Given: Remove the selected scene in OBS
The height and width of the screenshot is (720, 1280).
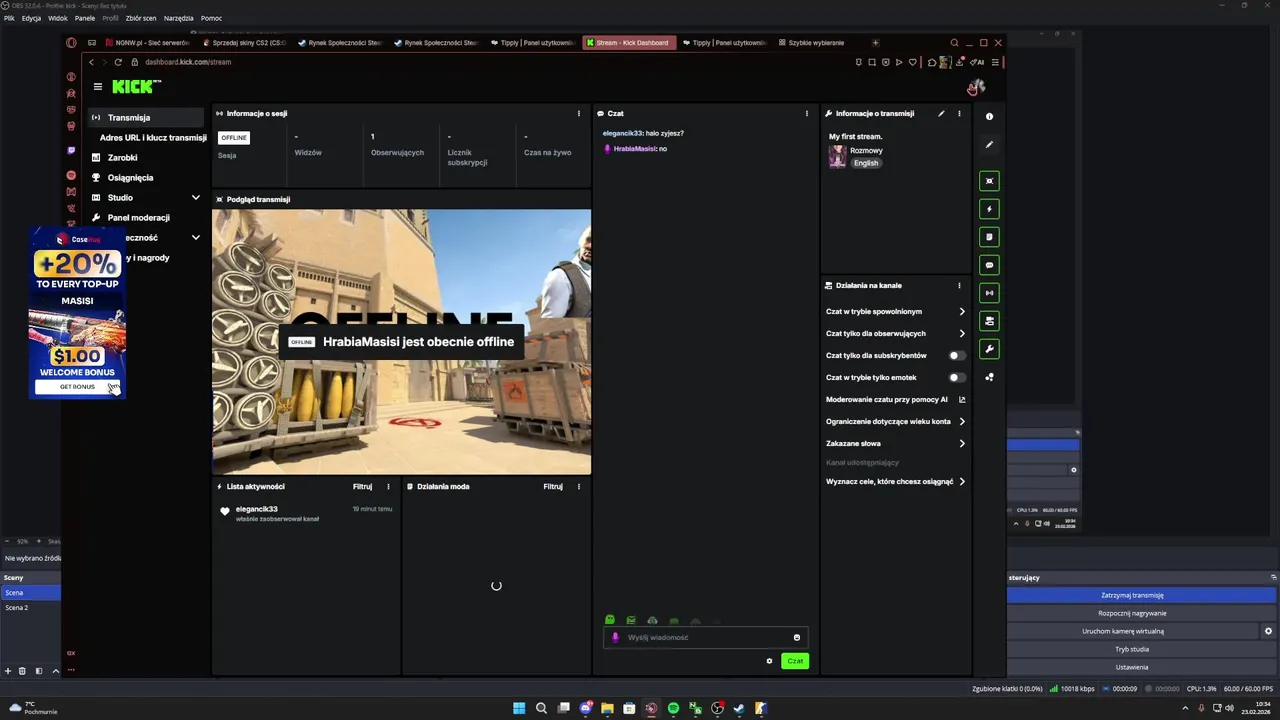Looking at the screenshot, I should click(x=22, y=671).
